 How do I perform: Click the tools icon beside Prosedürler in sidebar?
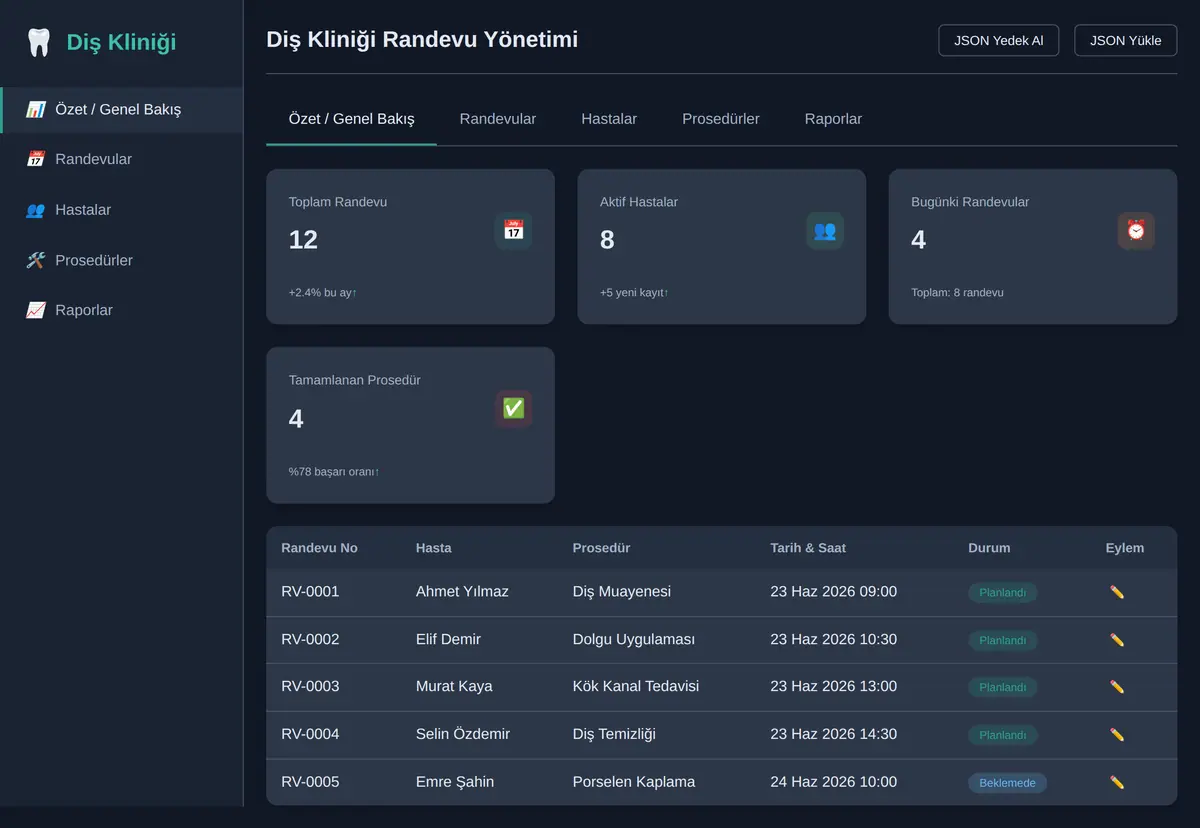[x=36, y=260]
